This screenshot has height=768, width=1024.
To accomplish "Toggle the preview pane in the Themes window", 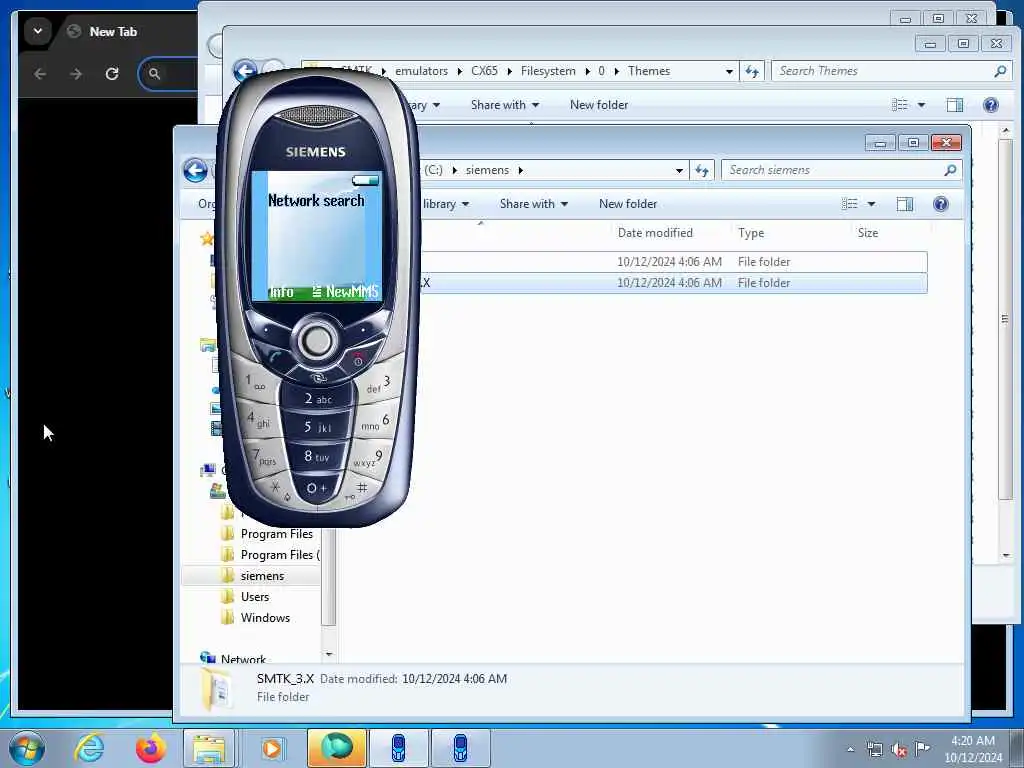I will coord(955,104).
